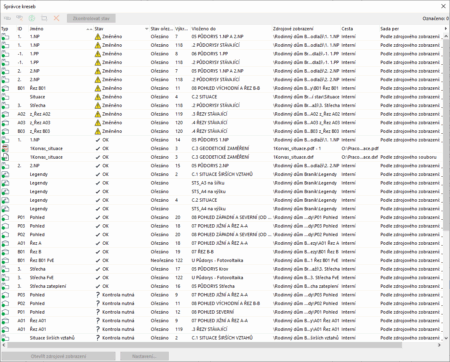Click the Výkr... column header
450x362 pixels.
182,29
